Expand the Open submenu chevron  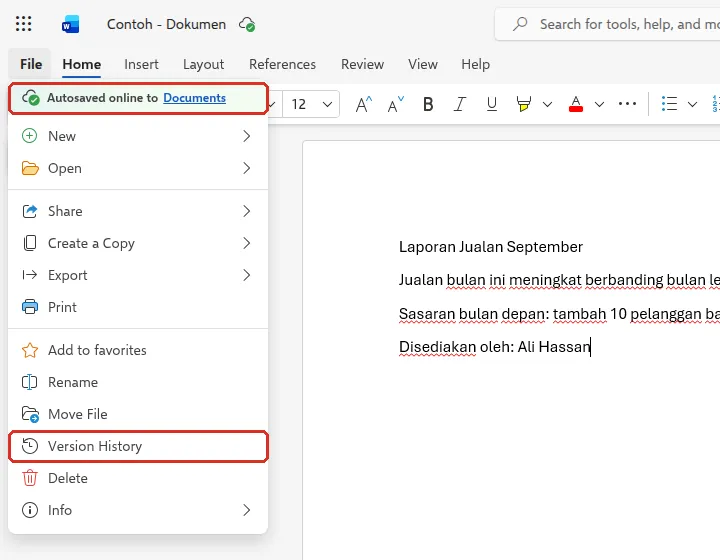[x=247, y=168]
